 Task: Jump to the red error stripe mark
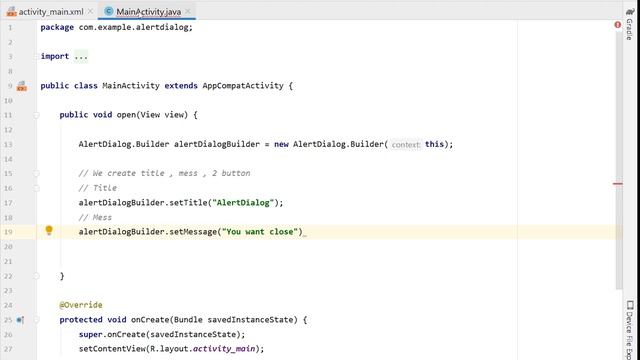pos(618,184)
